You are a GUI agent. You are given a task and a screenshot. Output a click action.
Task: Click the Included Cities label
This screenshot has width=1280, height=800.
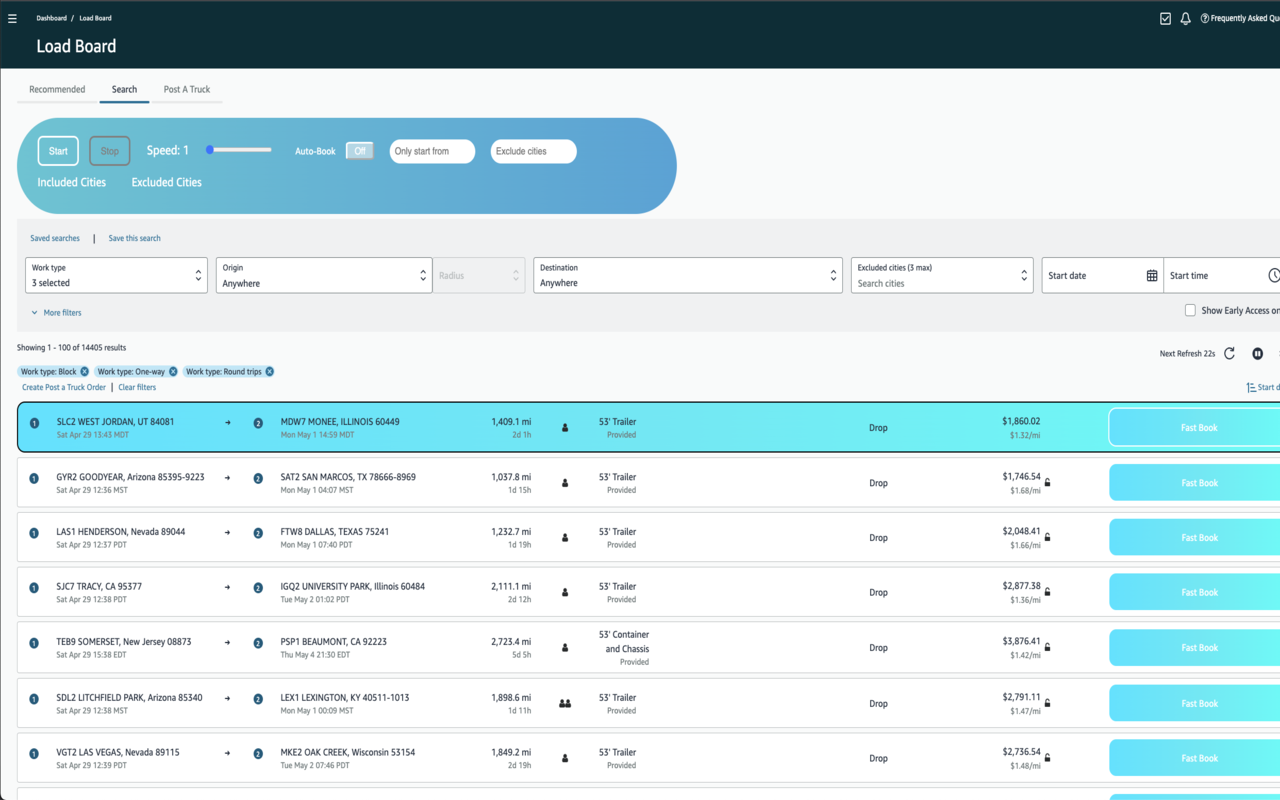tap(72, 182)
